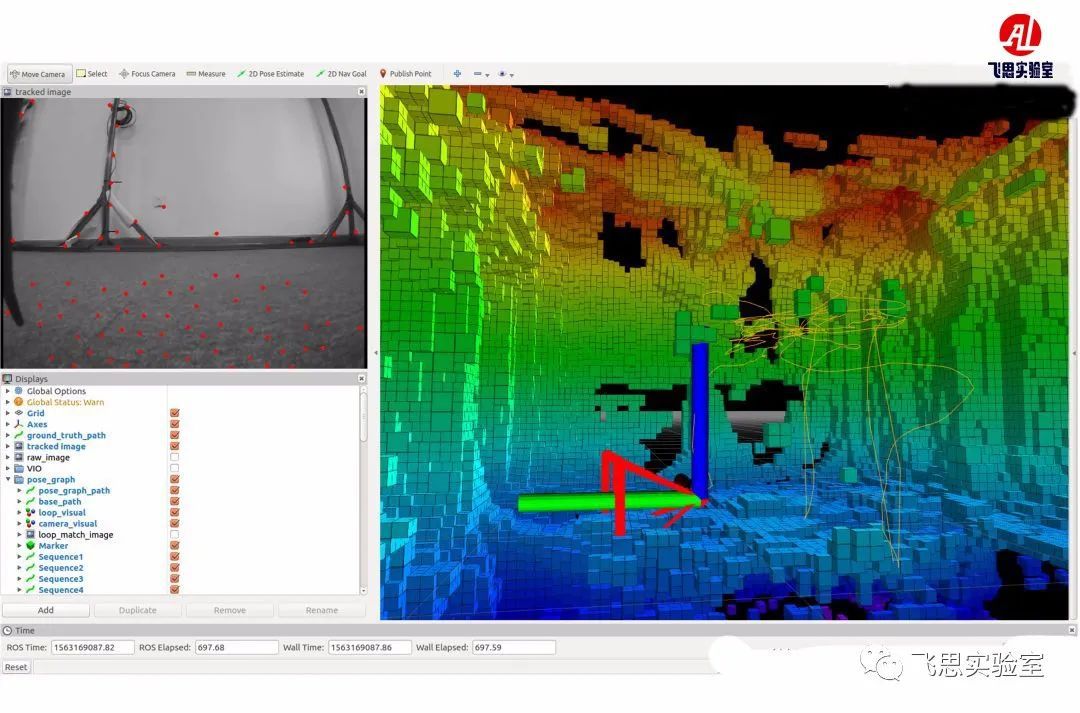This screenshot has width=1080, height=713.
Task: Select the 2D Nav Goal tool
Action: 341,74
